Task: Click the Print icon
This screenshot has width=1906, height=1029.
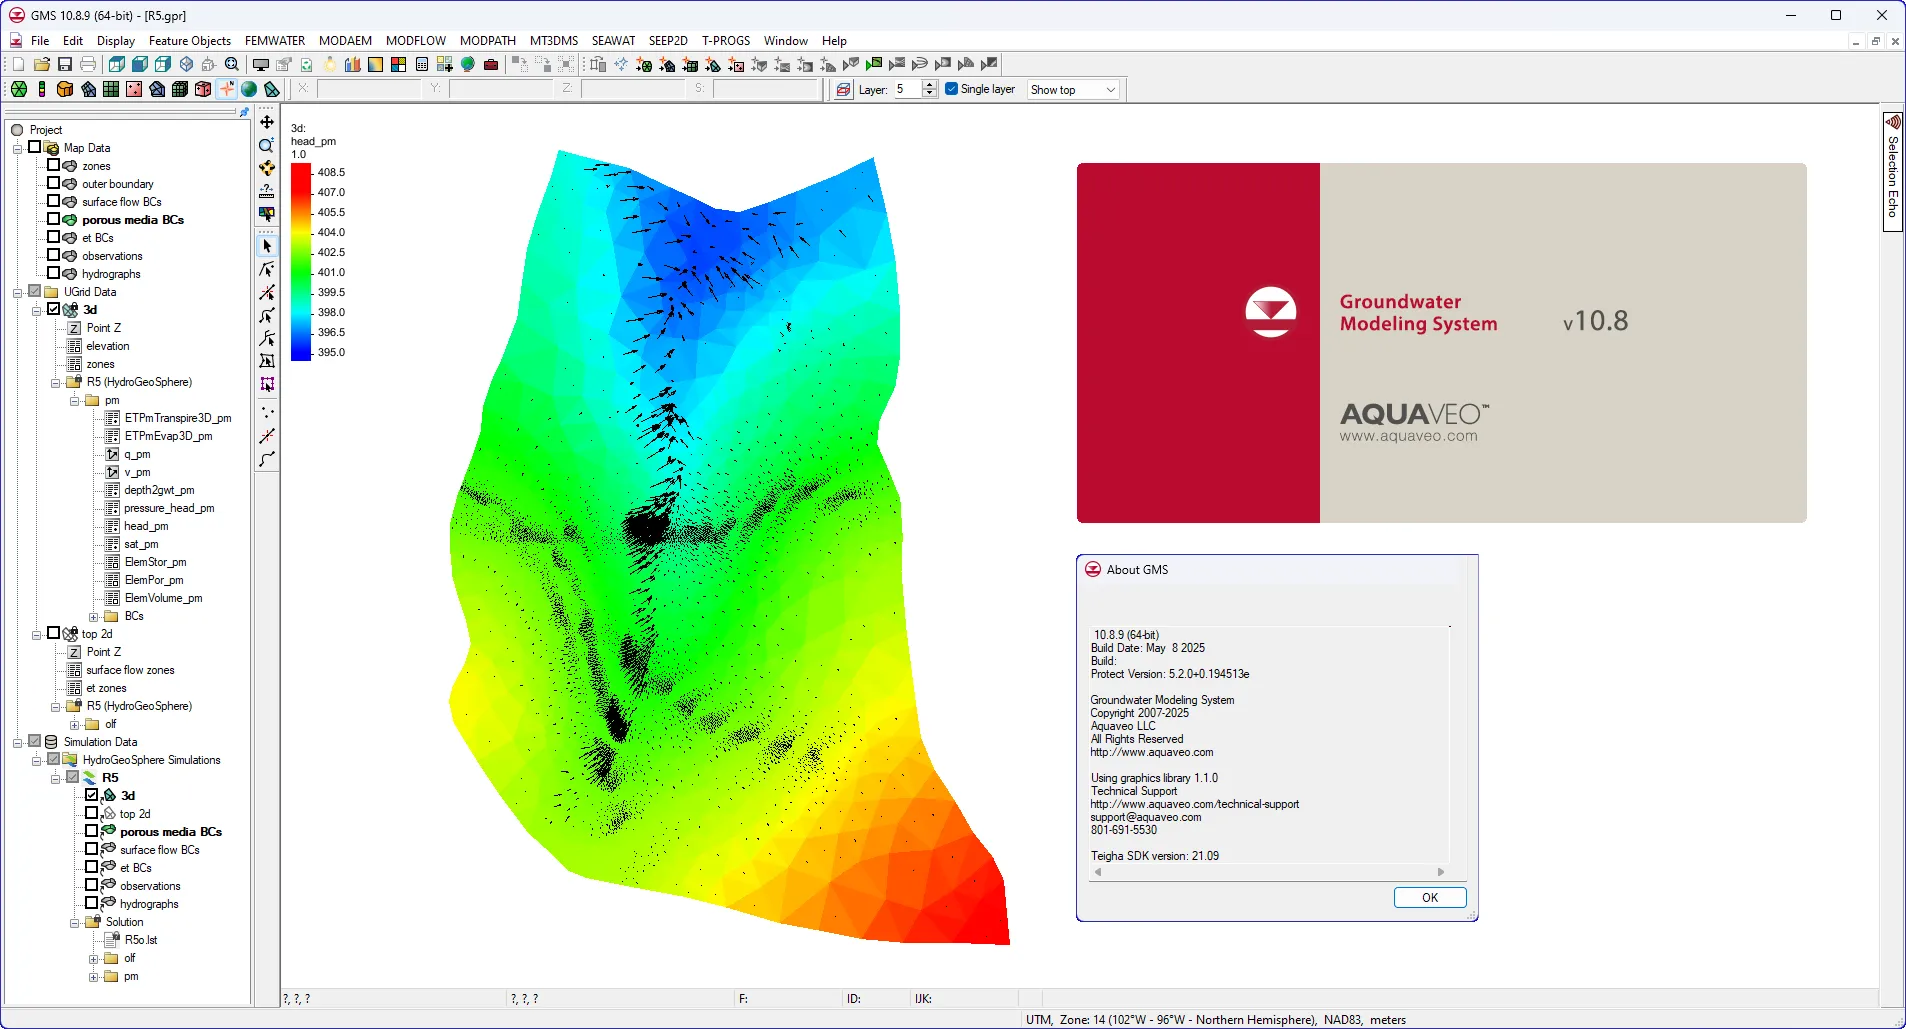Action: (x=88, y=64)
